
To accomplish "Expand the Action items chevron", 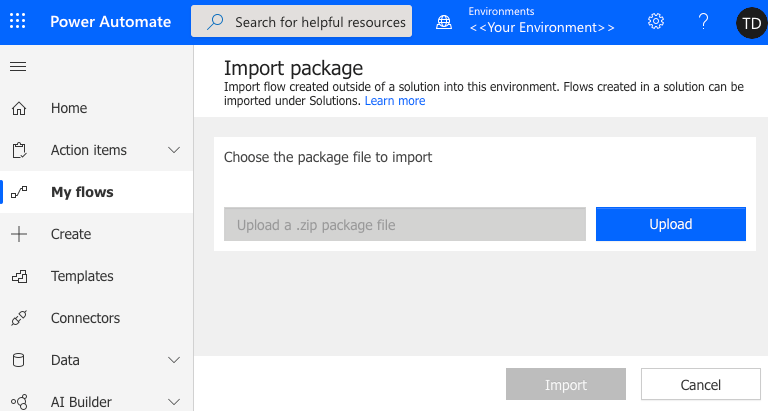I will (174, 150).
